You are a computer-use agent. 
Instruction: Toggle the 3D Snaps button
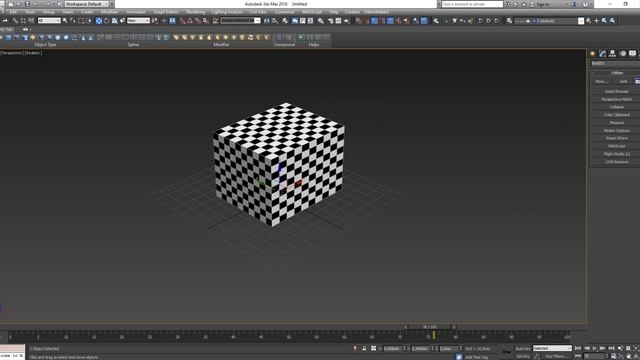[x=182, y=20]
